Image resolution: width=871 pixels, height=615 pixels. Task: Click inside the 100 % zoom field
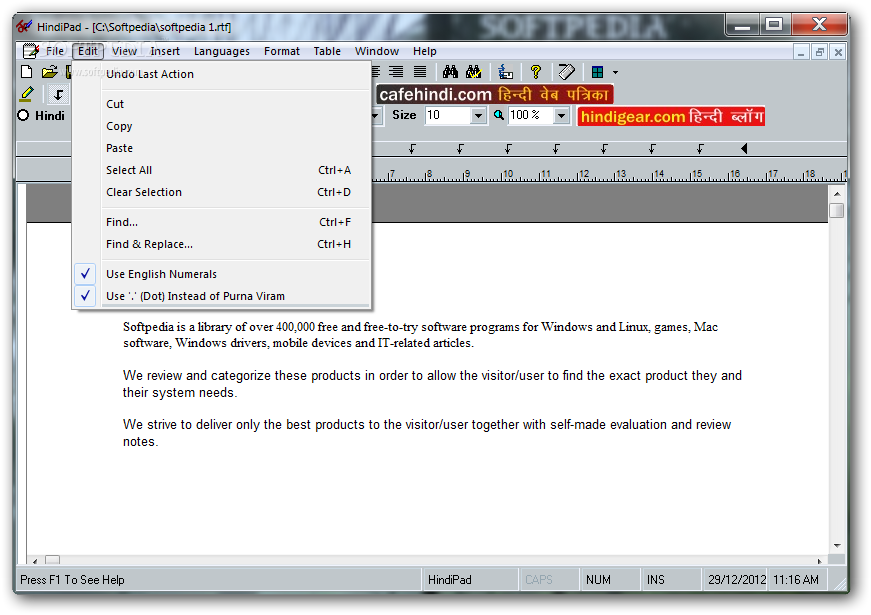click(x=531, y=116)
